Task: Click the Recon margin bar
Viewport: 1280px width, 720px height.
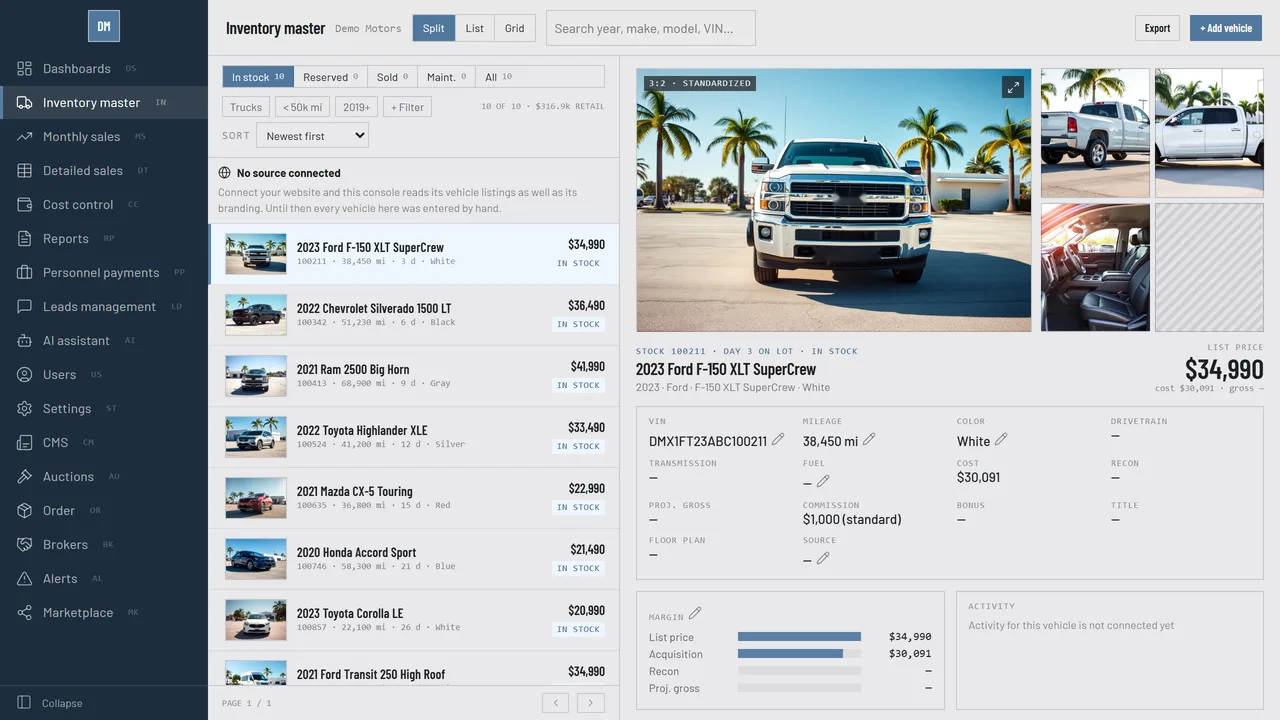Action: click(799, 671)
